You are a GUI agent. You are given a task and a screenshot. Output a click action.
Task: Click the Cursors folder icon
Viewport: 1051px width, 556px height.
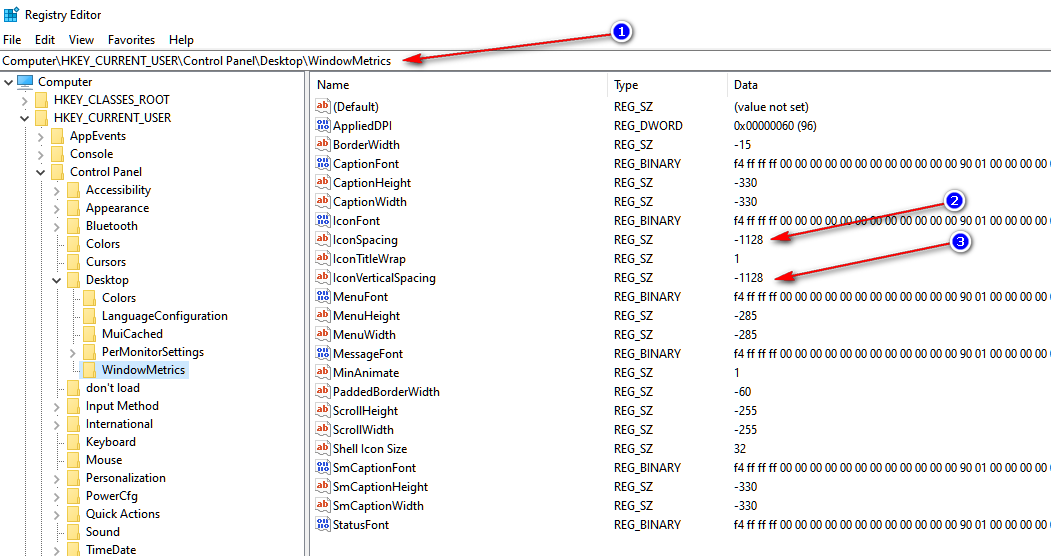[74, 262]
